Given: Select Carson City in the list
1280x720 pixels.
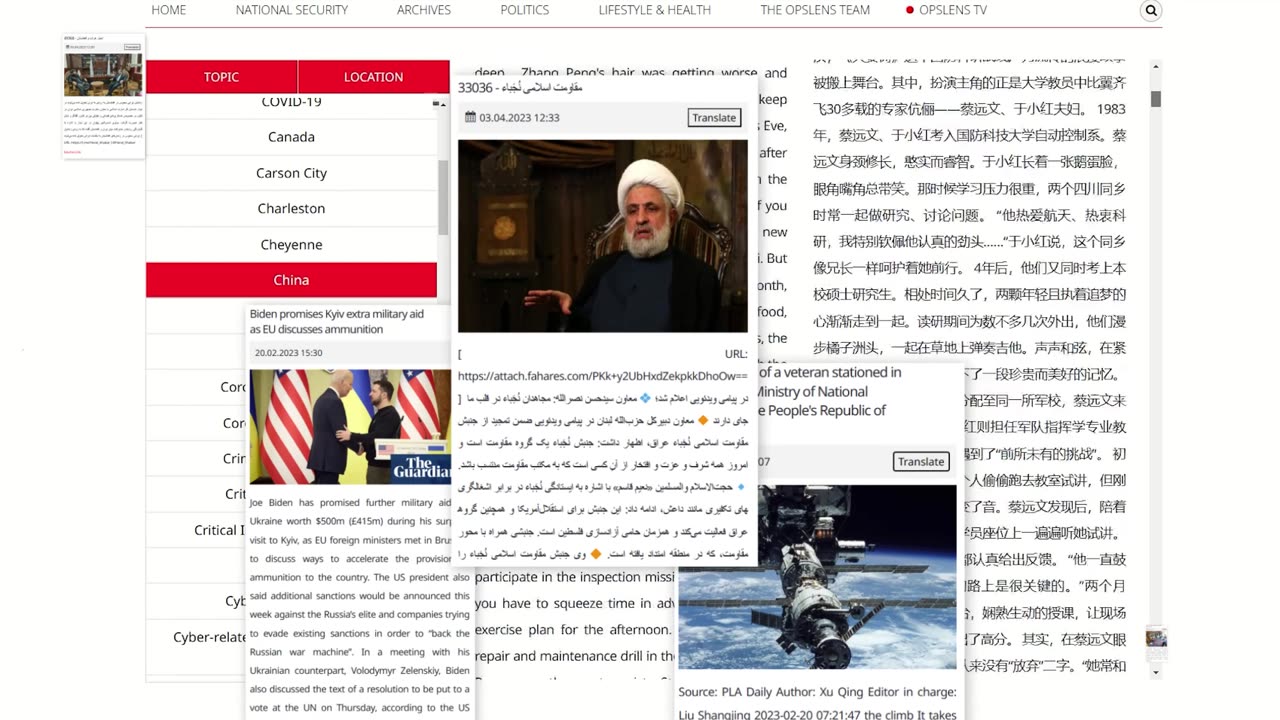Looking at the screenshot, I should click(291, 173).
